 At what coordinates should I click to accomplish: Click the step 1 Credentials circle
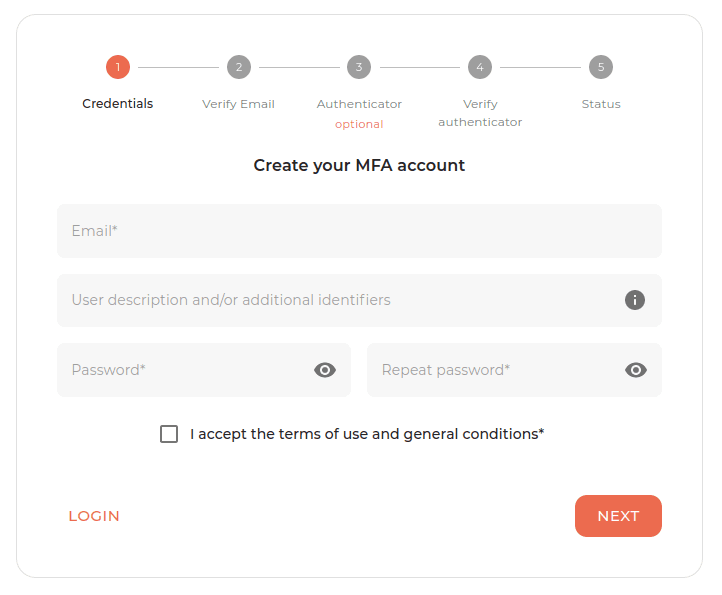(x=118, y=67)
